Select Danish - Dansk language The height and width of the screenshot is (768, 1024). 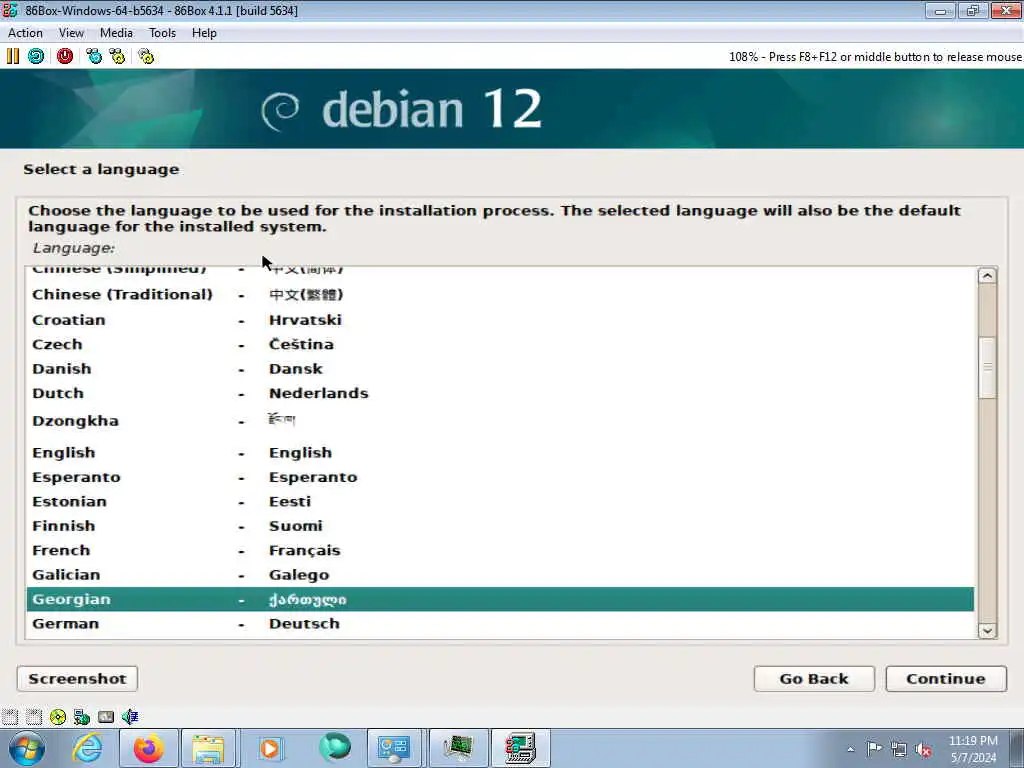pyautogui.click(x=500, y=369)
